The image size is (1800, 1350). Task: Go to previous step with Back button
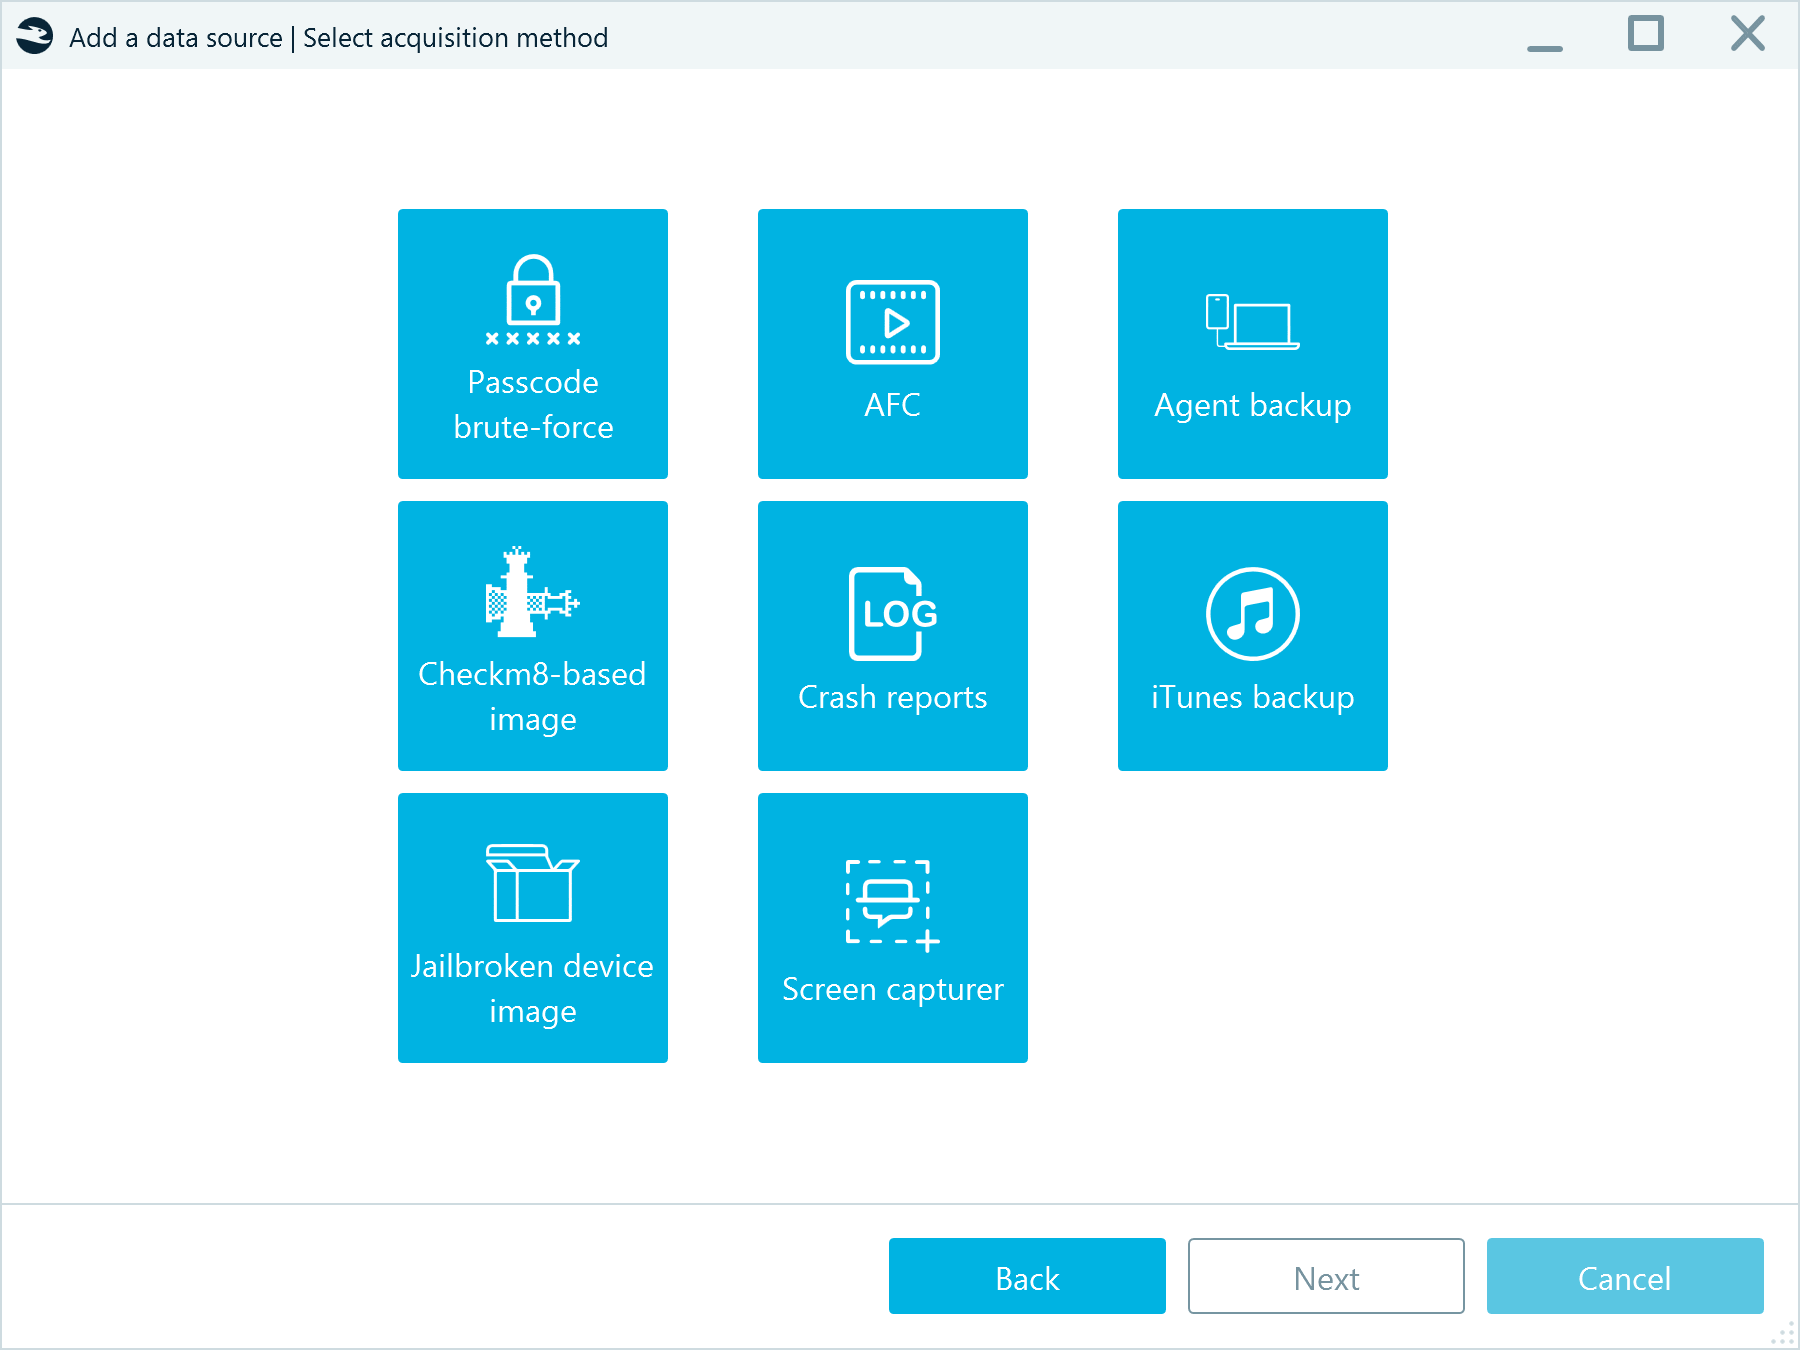(x=1027, y=1276)
